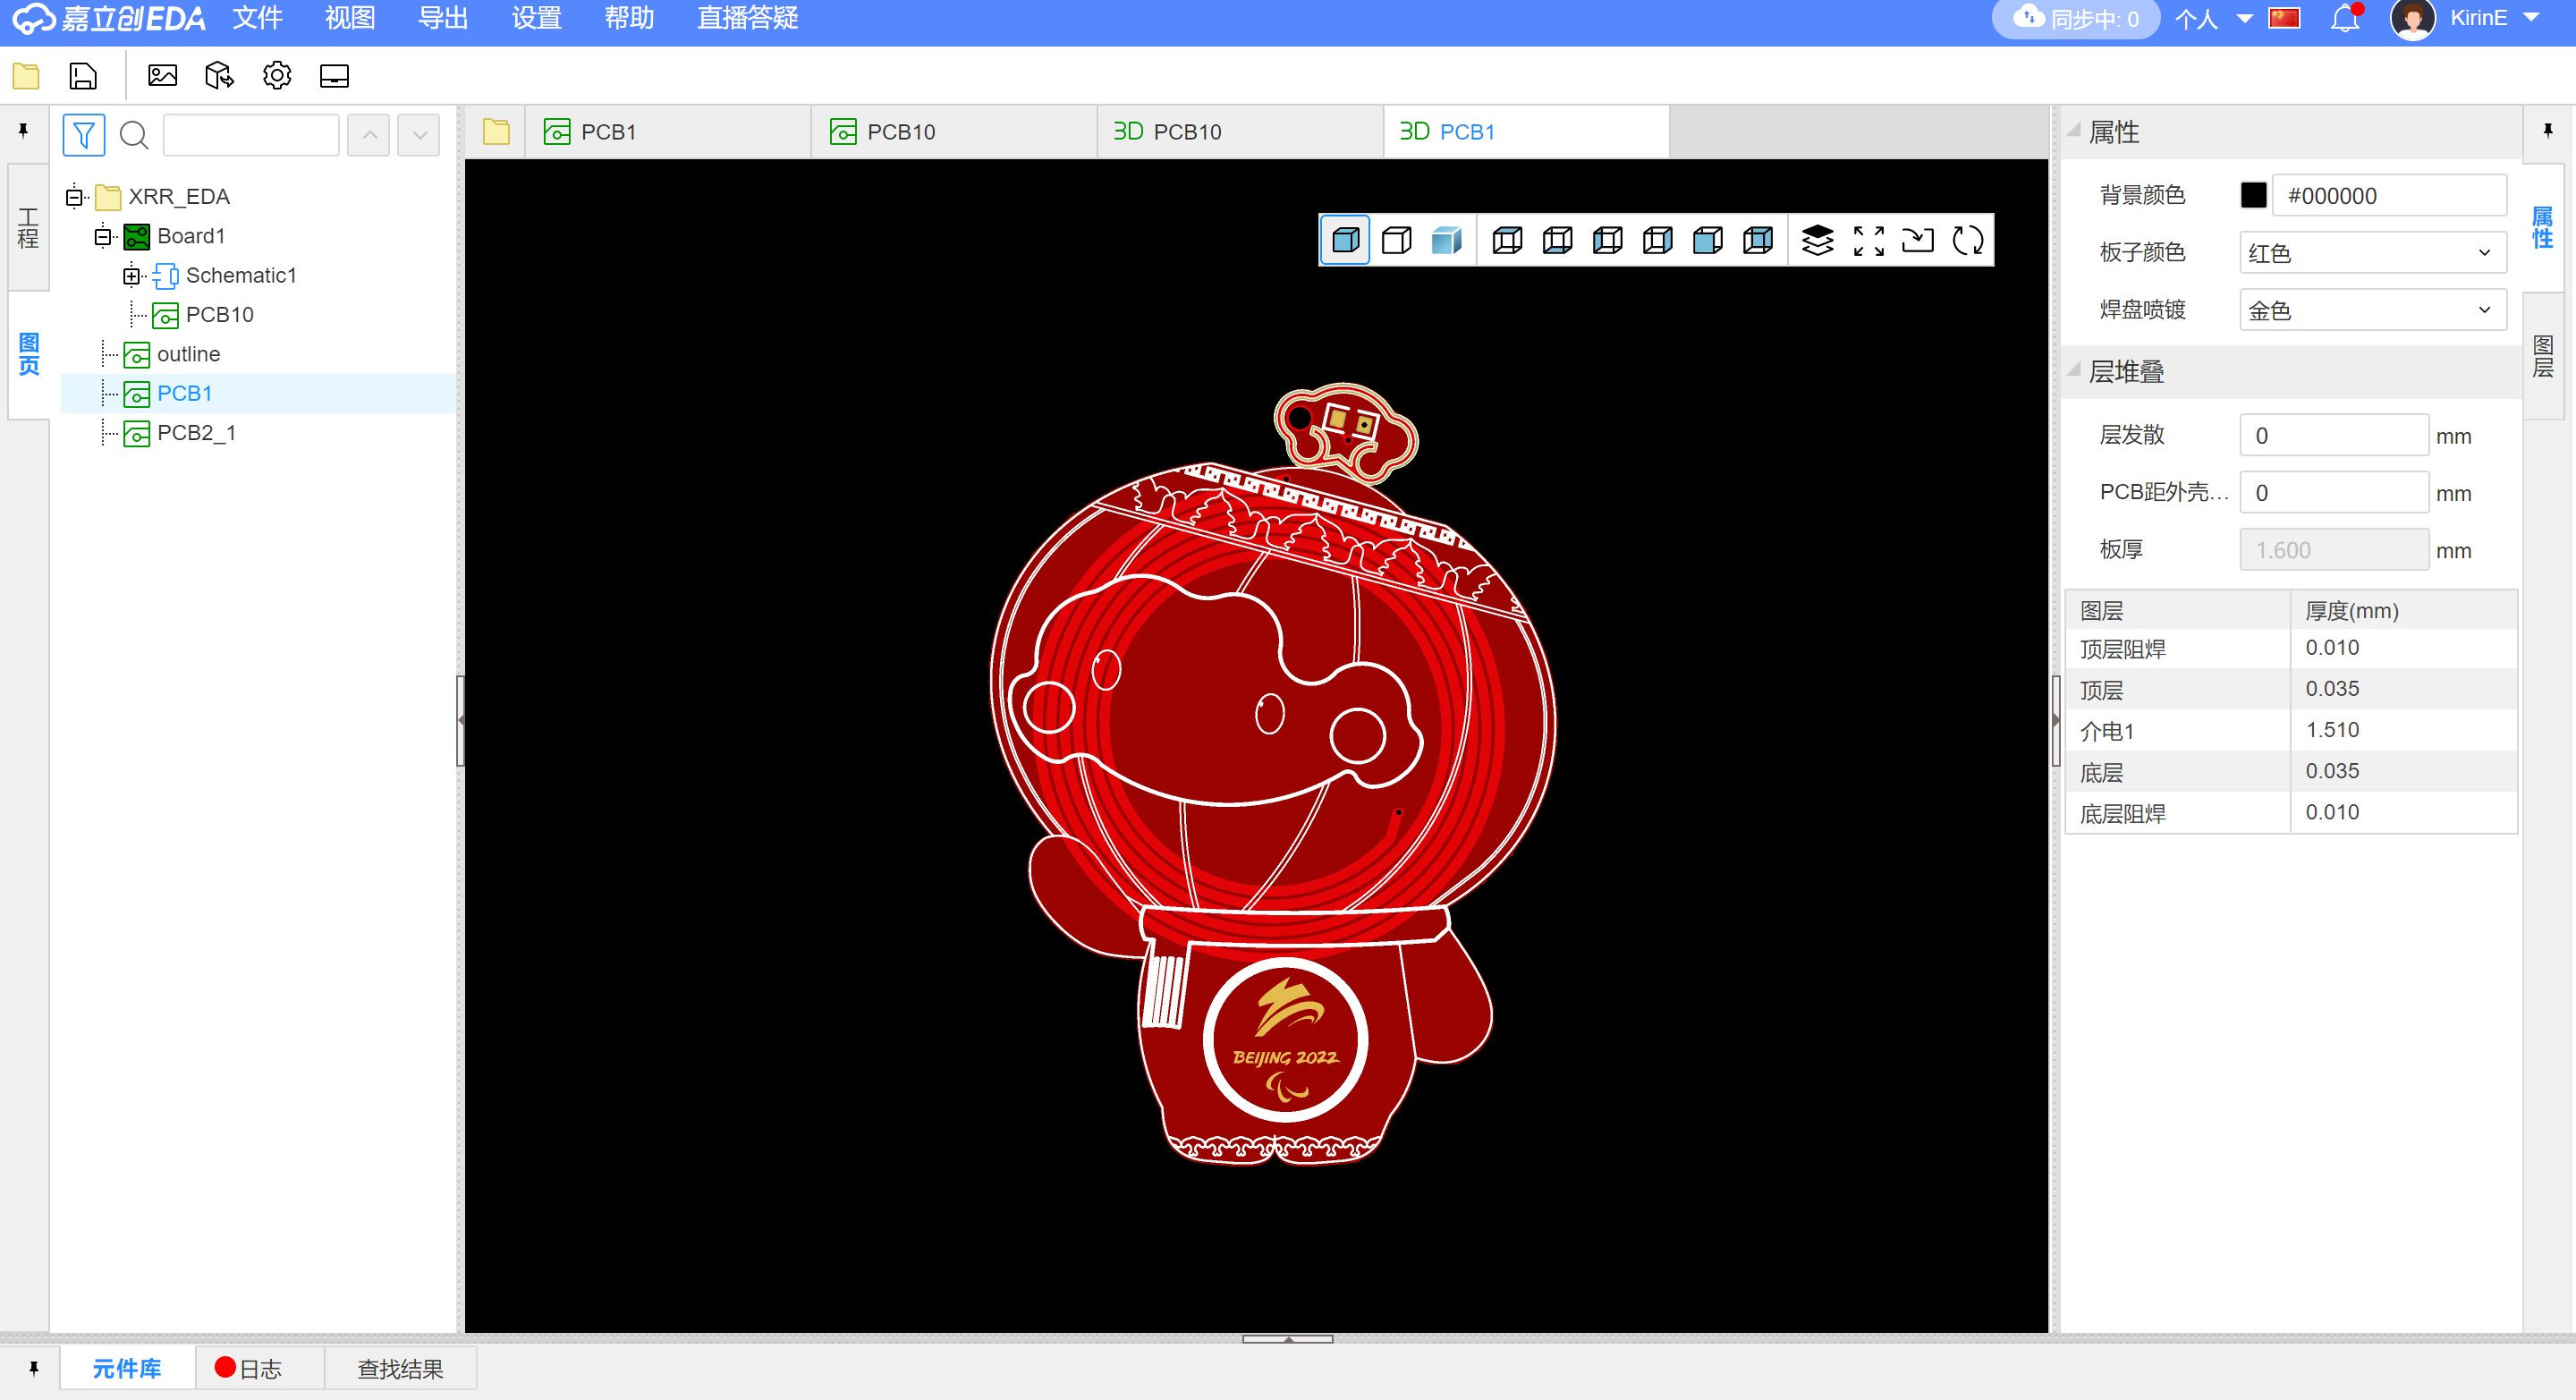Open the 视图 menu

tap(350, 18)
